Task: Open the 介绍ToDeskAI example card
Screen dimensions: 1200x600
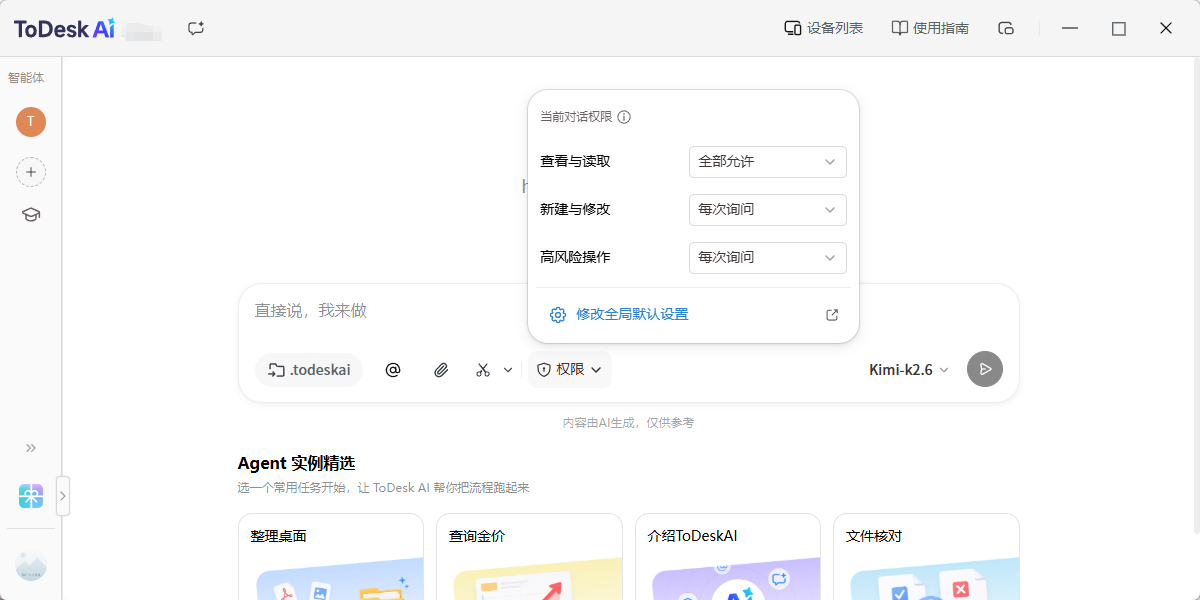Action: tap(728, 557)
